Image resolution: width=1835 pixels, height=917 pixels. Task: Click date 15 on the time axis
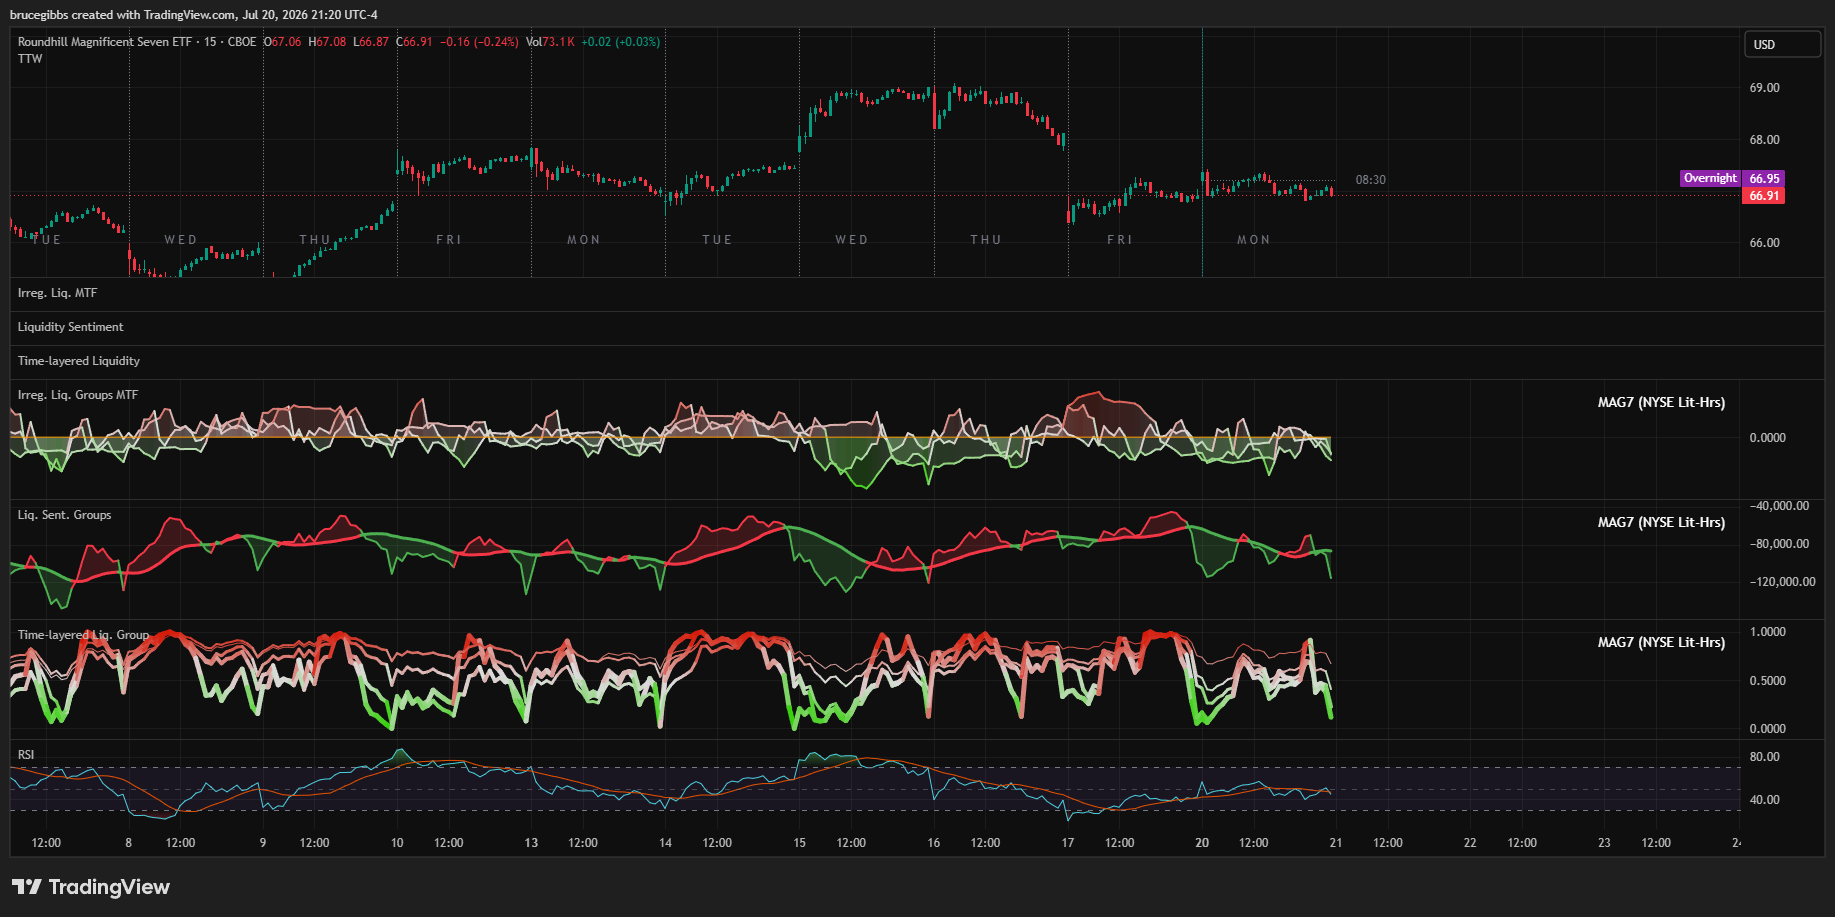coord(799,843)
